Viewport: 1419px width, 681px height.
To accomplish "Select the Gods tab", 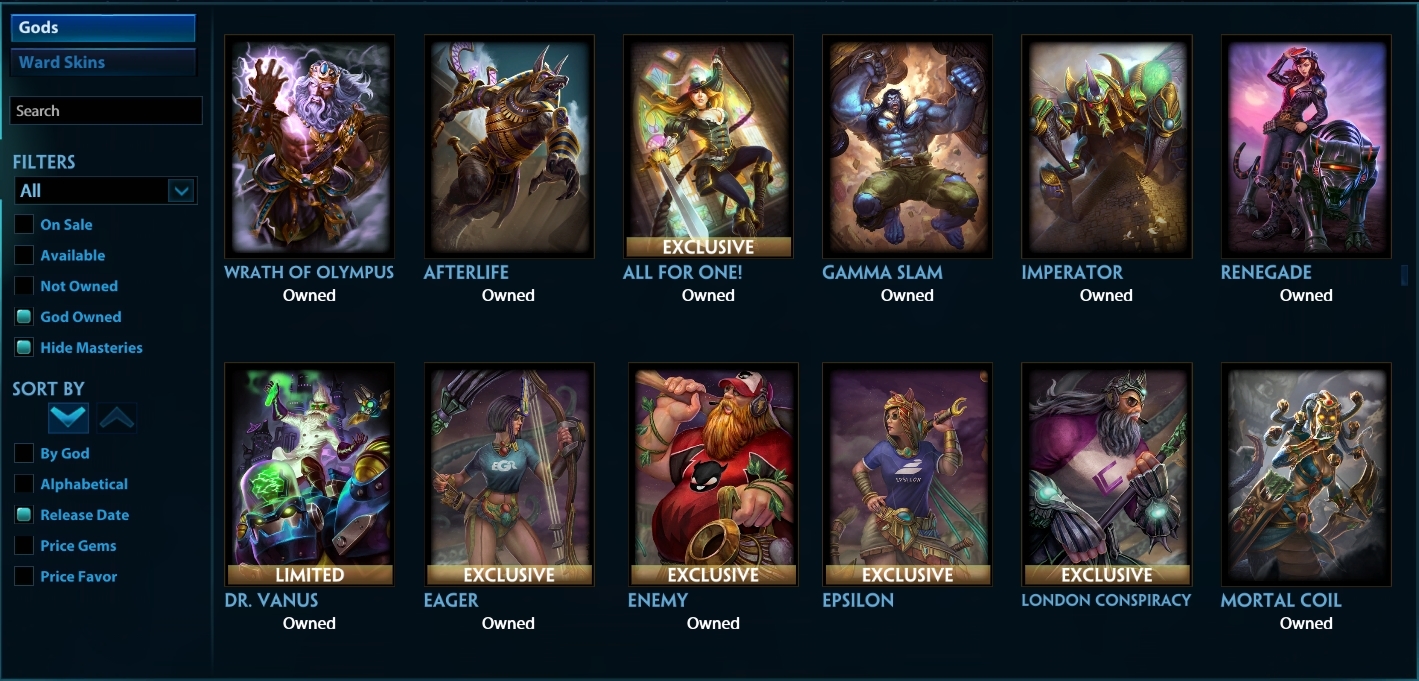I will click(x=103, y=28).
